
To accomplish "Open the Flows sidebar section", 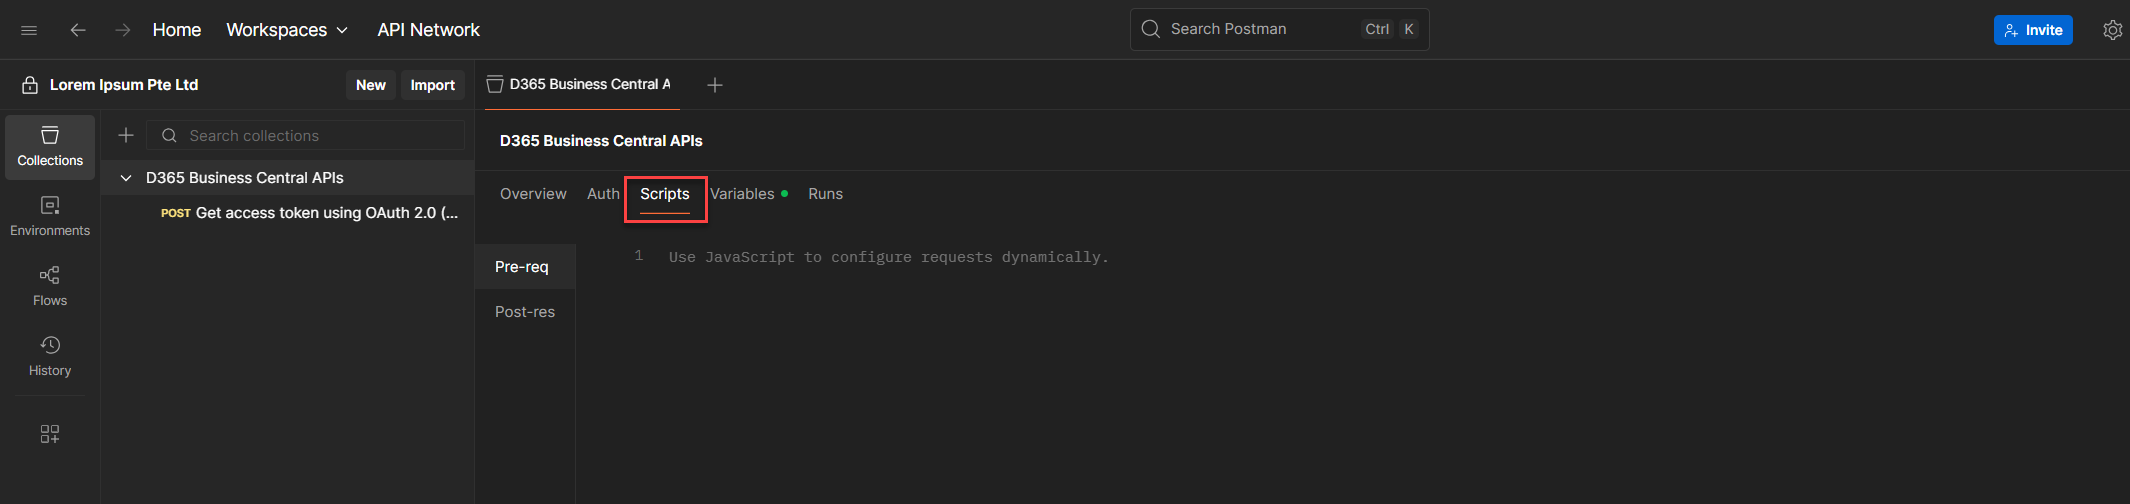I will tap(50, 287).
